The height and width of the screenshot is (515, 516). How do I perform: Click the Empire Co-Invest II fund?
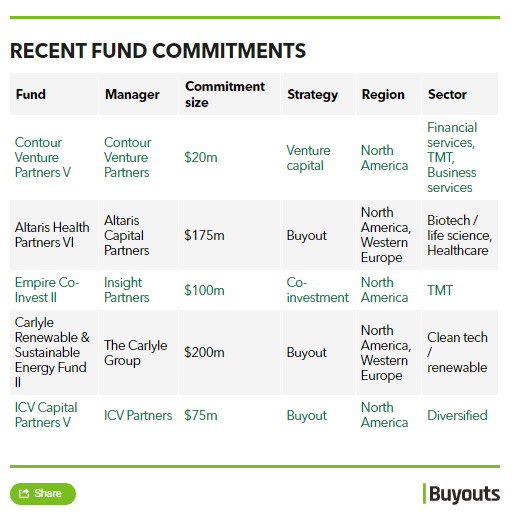click(x=47, y=290)
